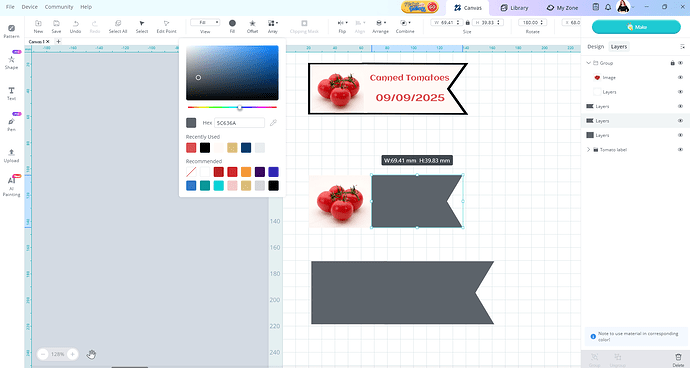Choose the red recently used swatch
Screen dimensions: 690x368
191,147
